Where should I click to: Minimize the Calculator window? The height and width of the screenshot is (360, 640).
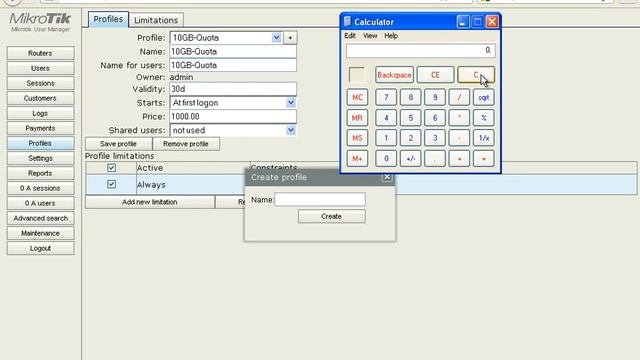pyautogui.click(x=463, y=22)
